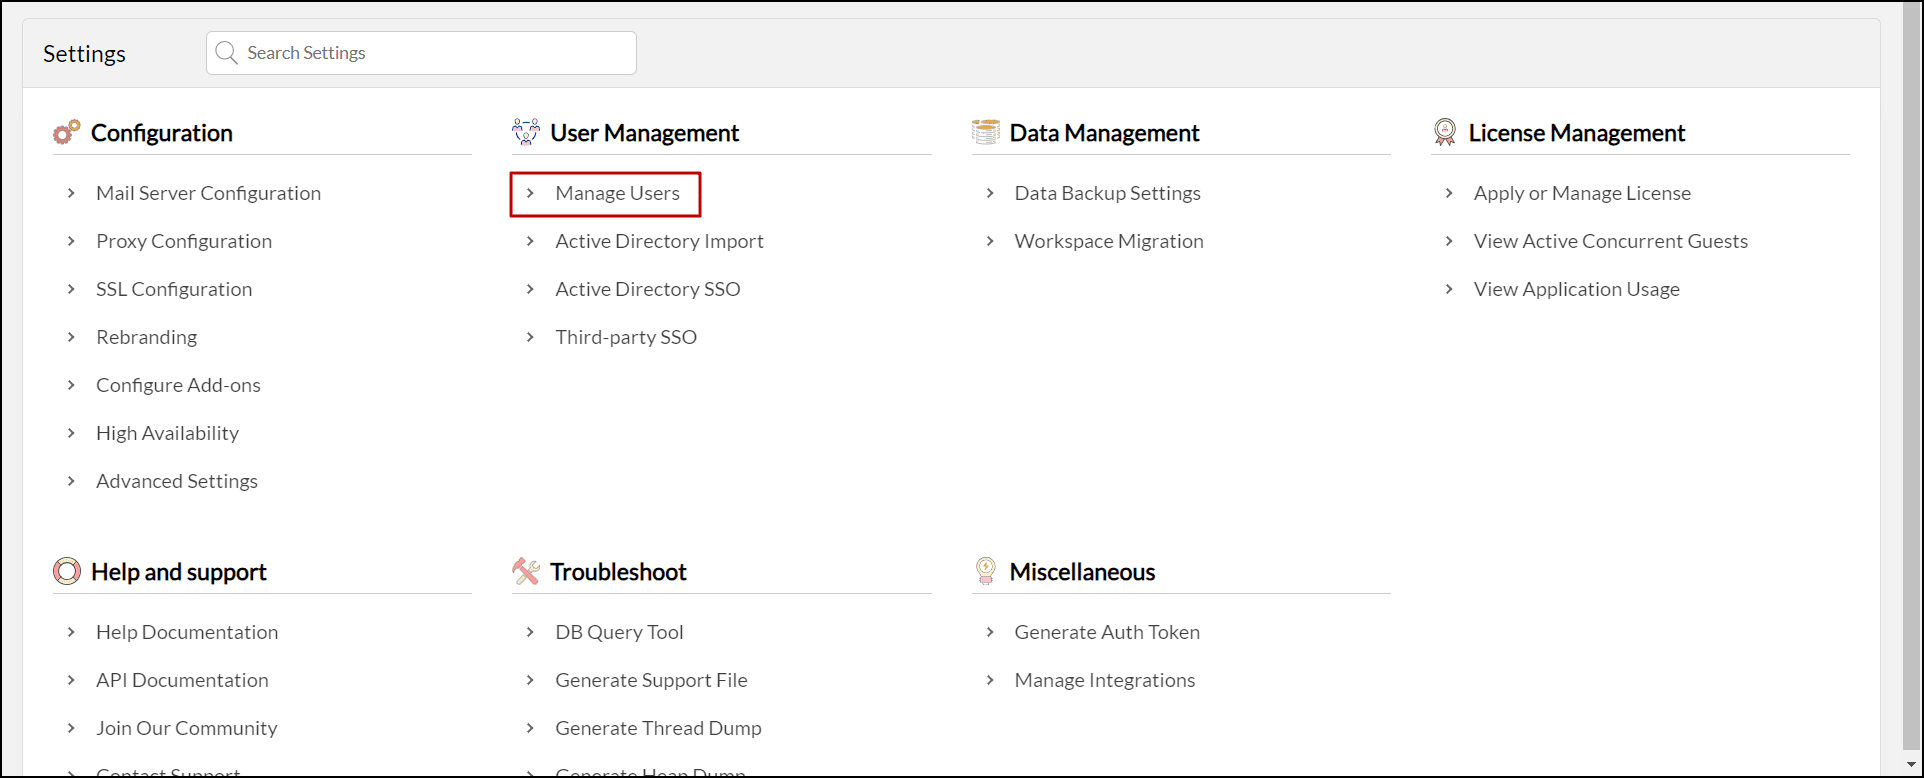This screenshot has width=1924, height=778.
Task: Click the down arrow of the page scrollbar
Action: coord(1910,765)
